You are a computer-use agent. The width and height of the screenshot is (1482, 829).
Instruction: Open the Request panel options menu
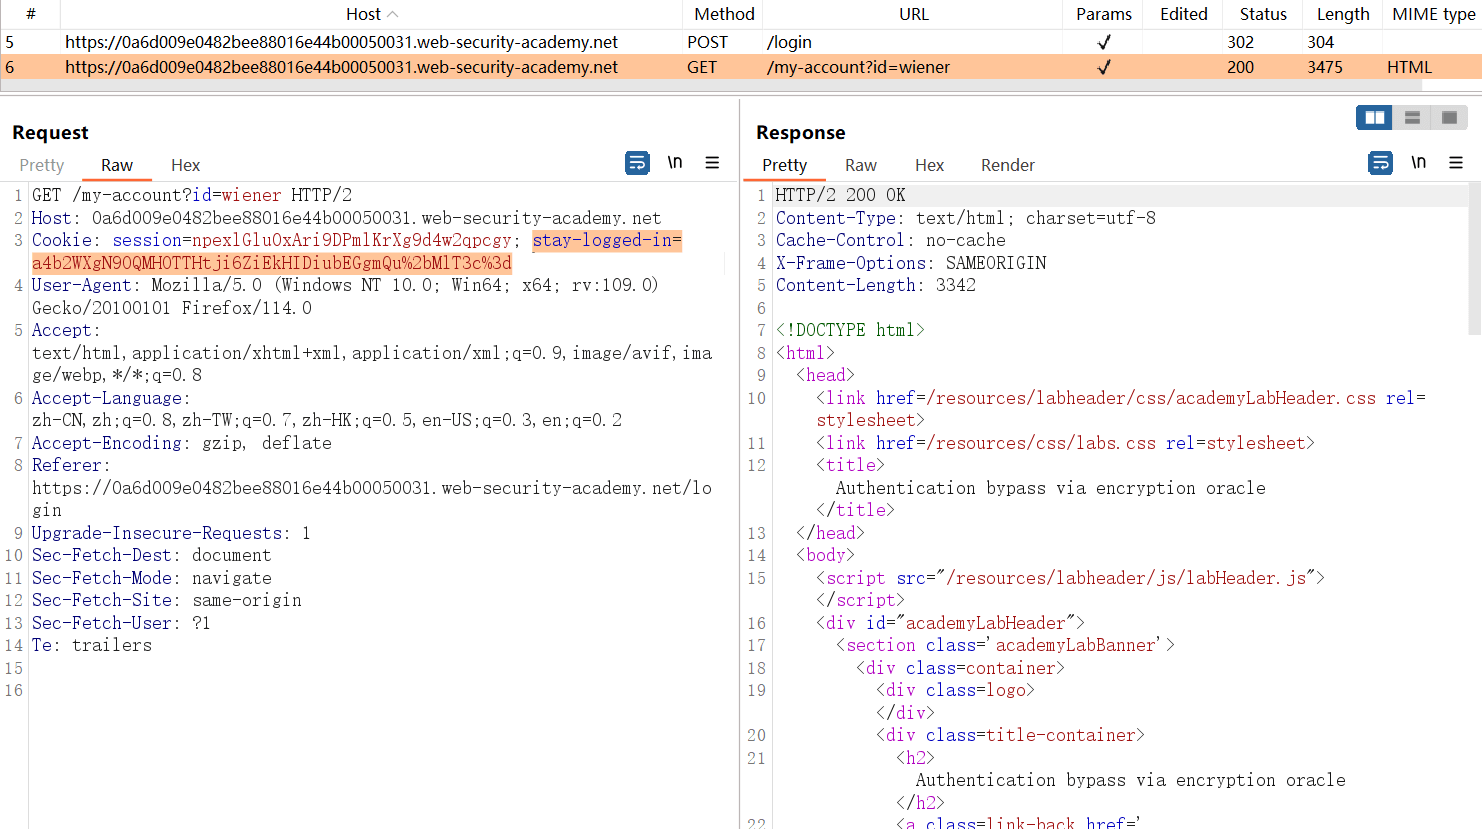tap(712, 163)
